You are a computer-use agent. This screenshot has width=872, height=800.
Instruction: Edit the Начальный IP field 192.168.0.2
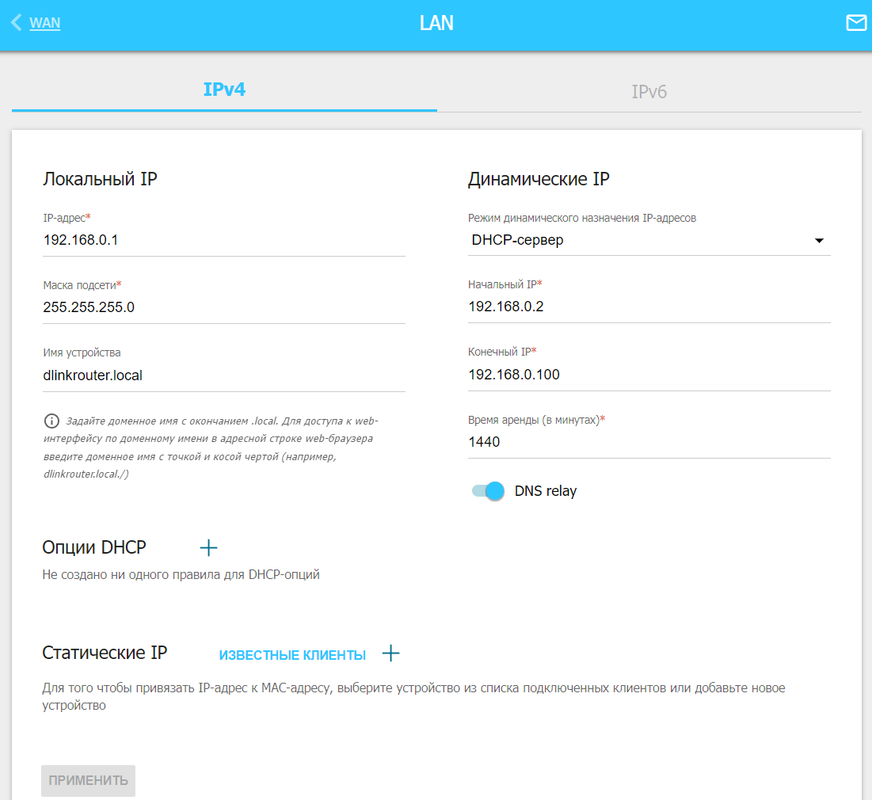point(649,306)
